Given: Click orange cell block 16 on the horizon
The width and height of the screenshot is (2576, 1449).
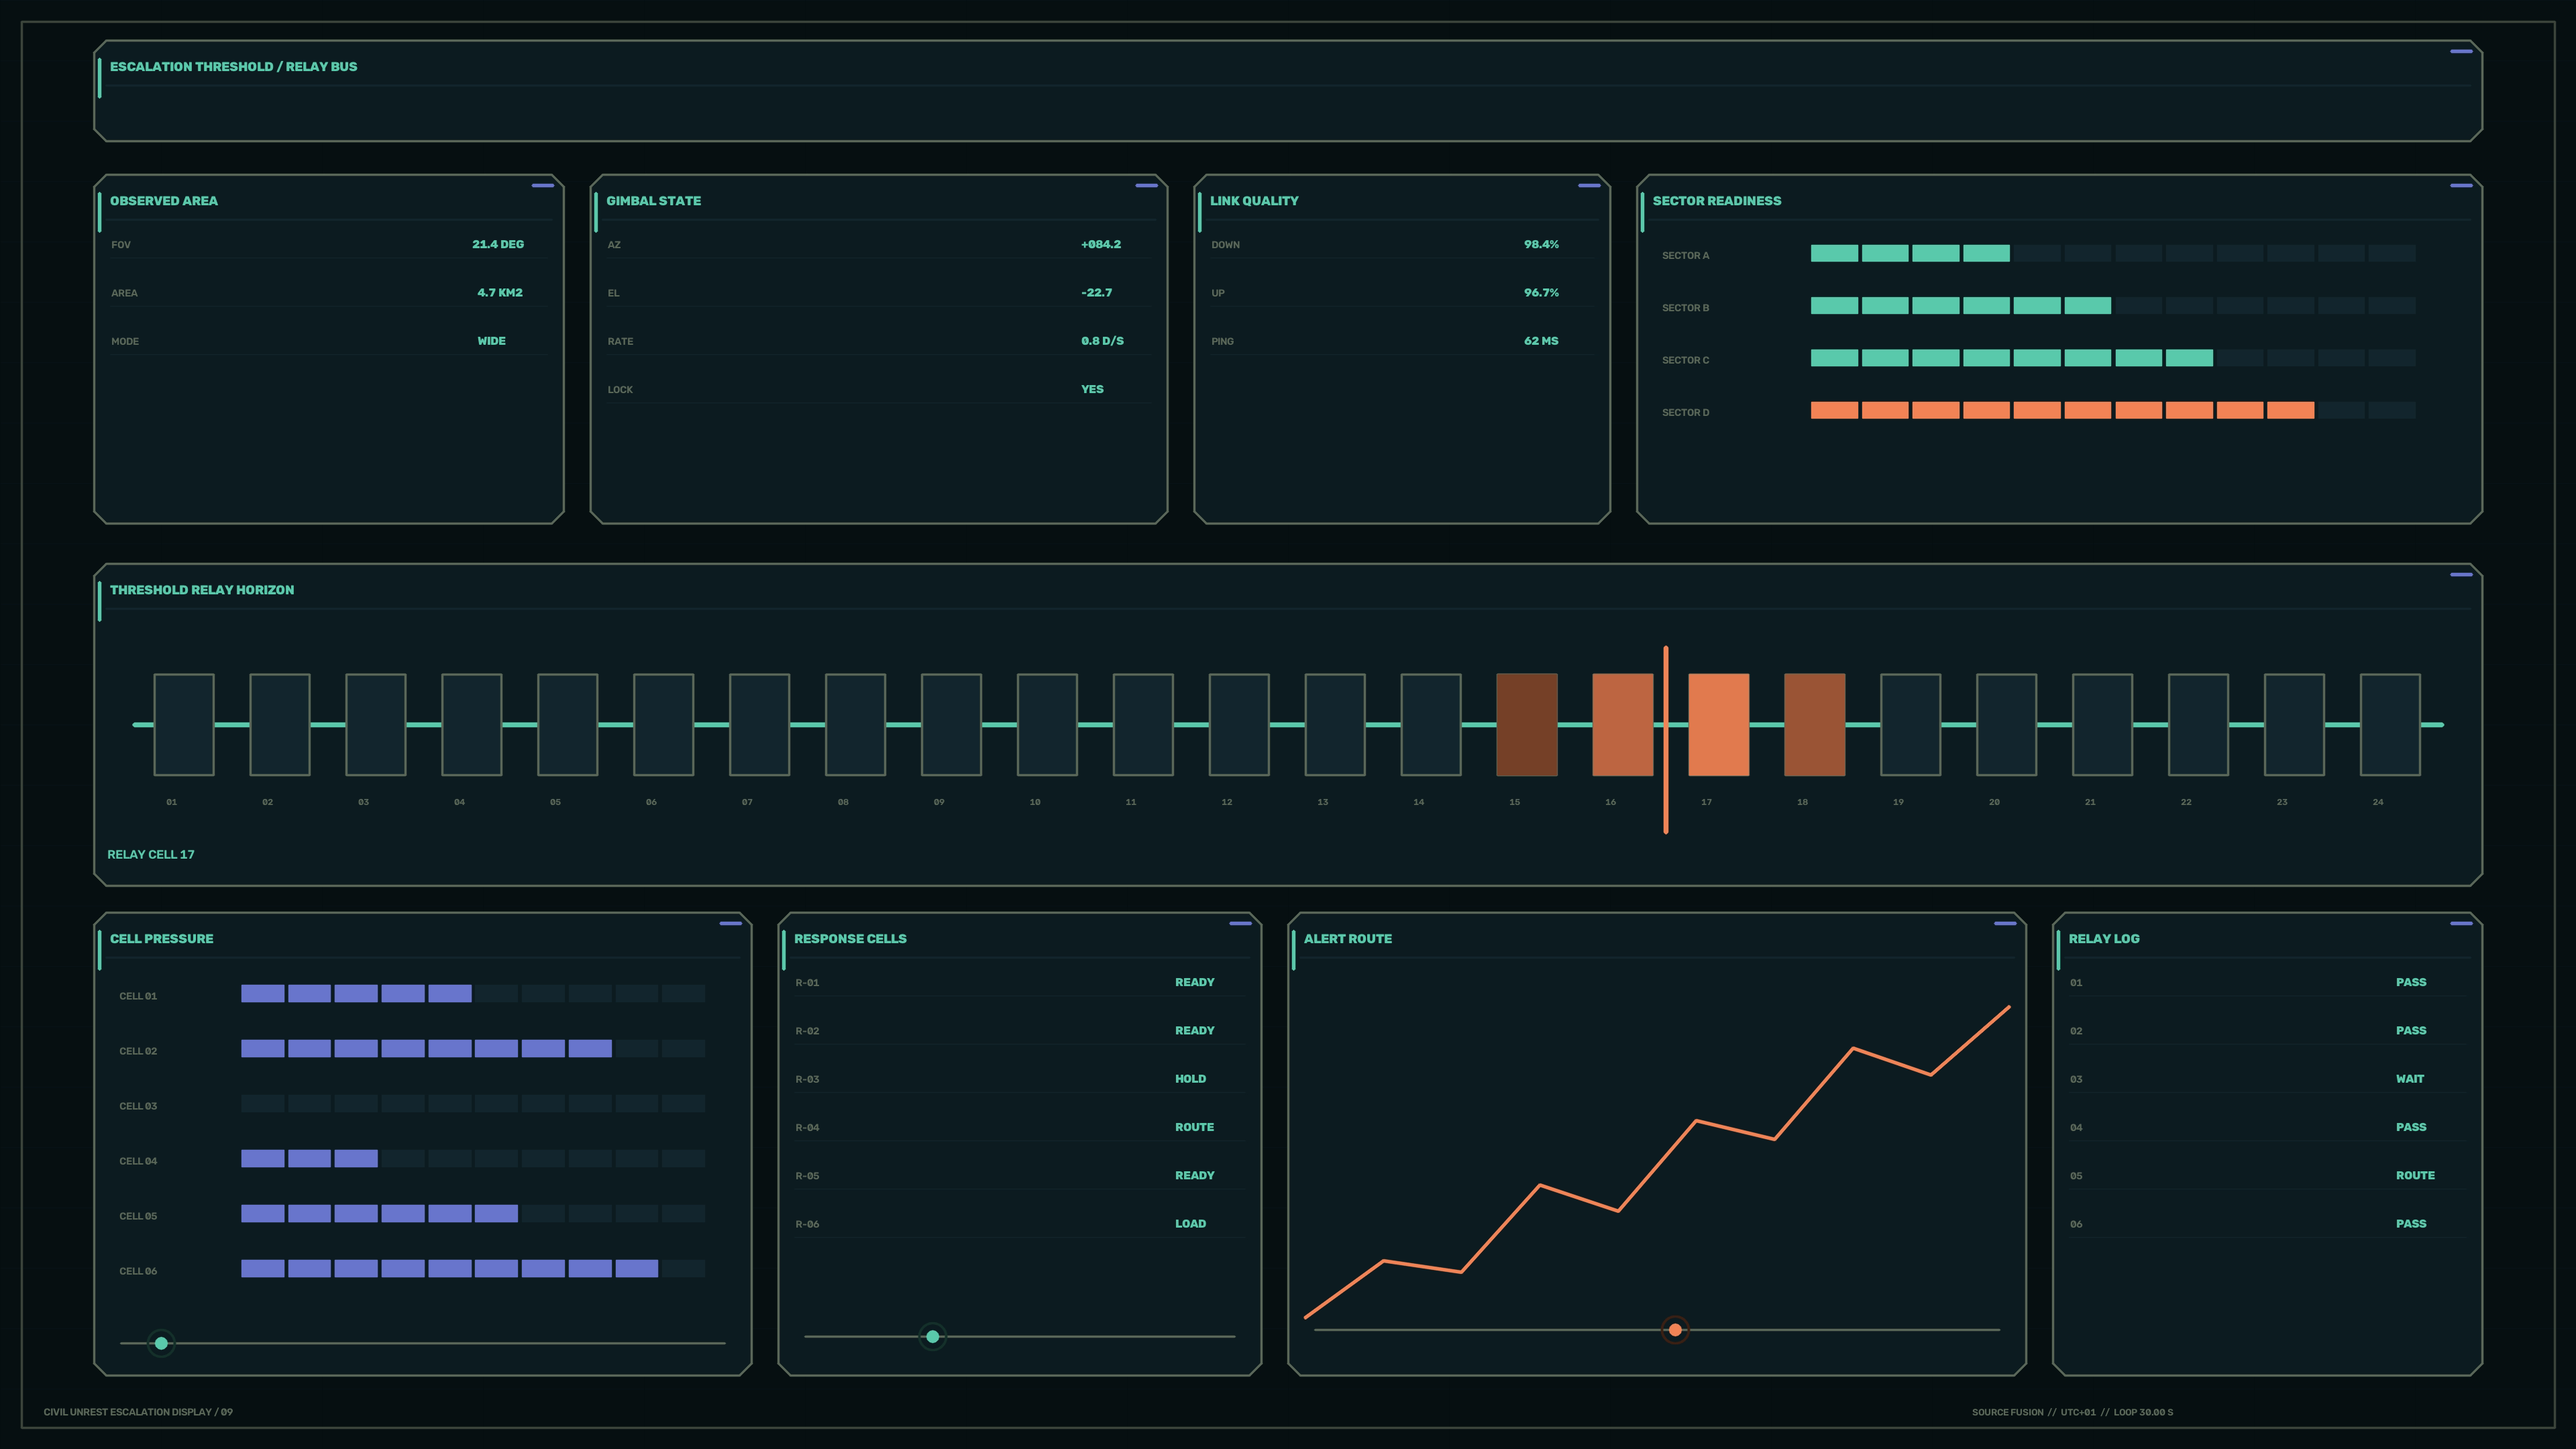Looking at the screenshot, I should pyautogui.click(x=1623, y=724).
